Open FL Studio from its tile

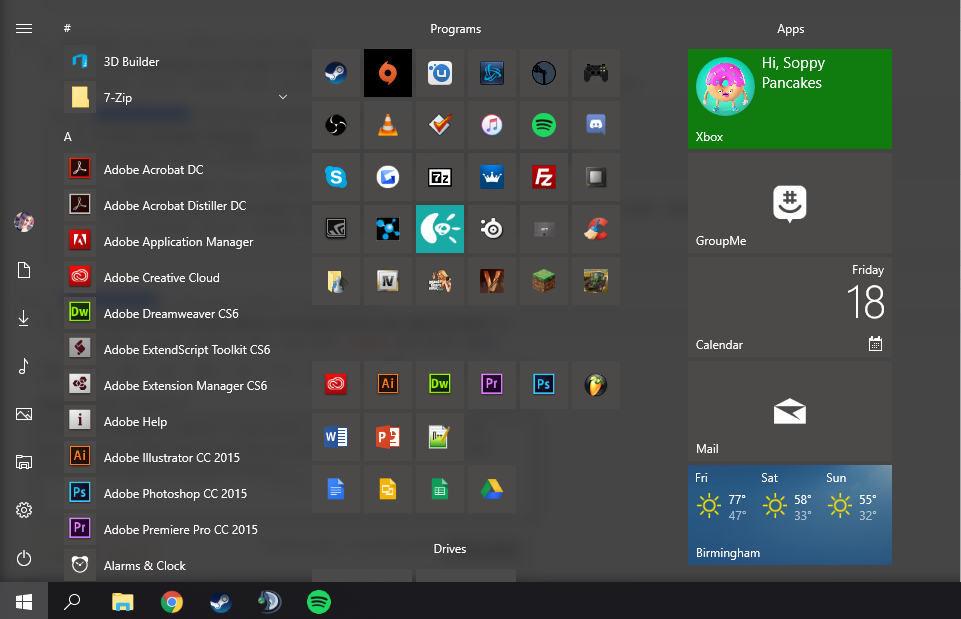pos(595,384)
